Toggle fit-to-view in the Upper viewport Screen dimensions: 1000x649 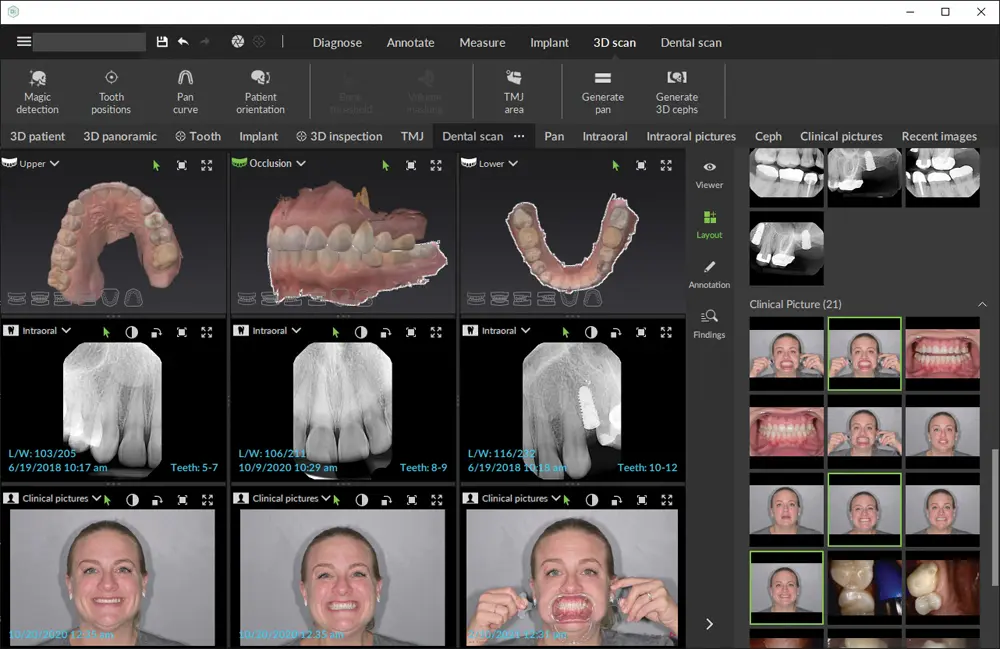(181, 165)
